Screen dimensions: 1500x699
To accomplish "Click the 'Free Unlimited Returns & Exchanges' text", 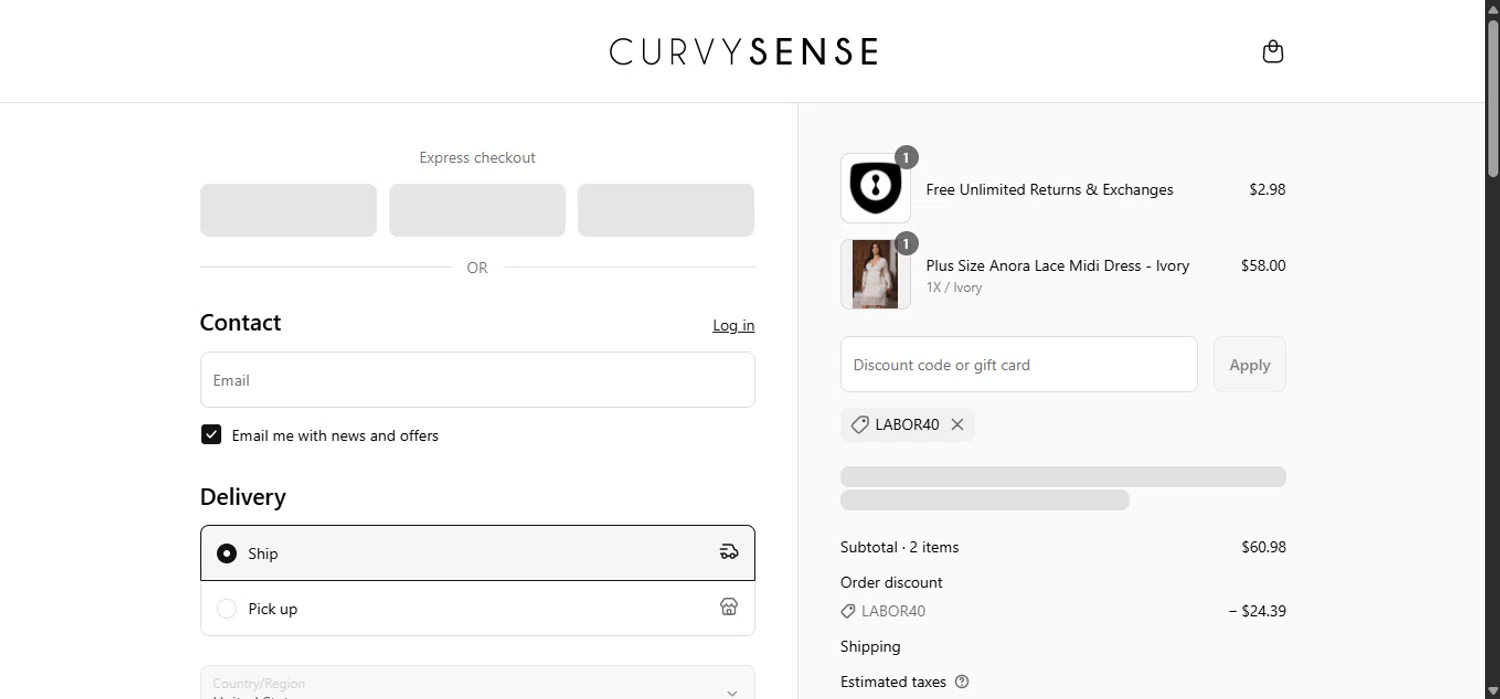I will point(1049,189).
